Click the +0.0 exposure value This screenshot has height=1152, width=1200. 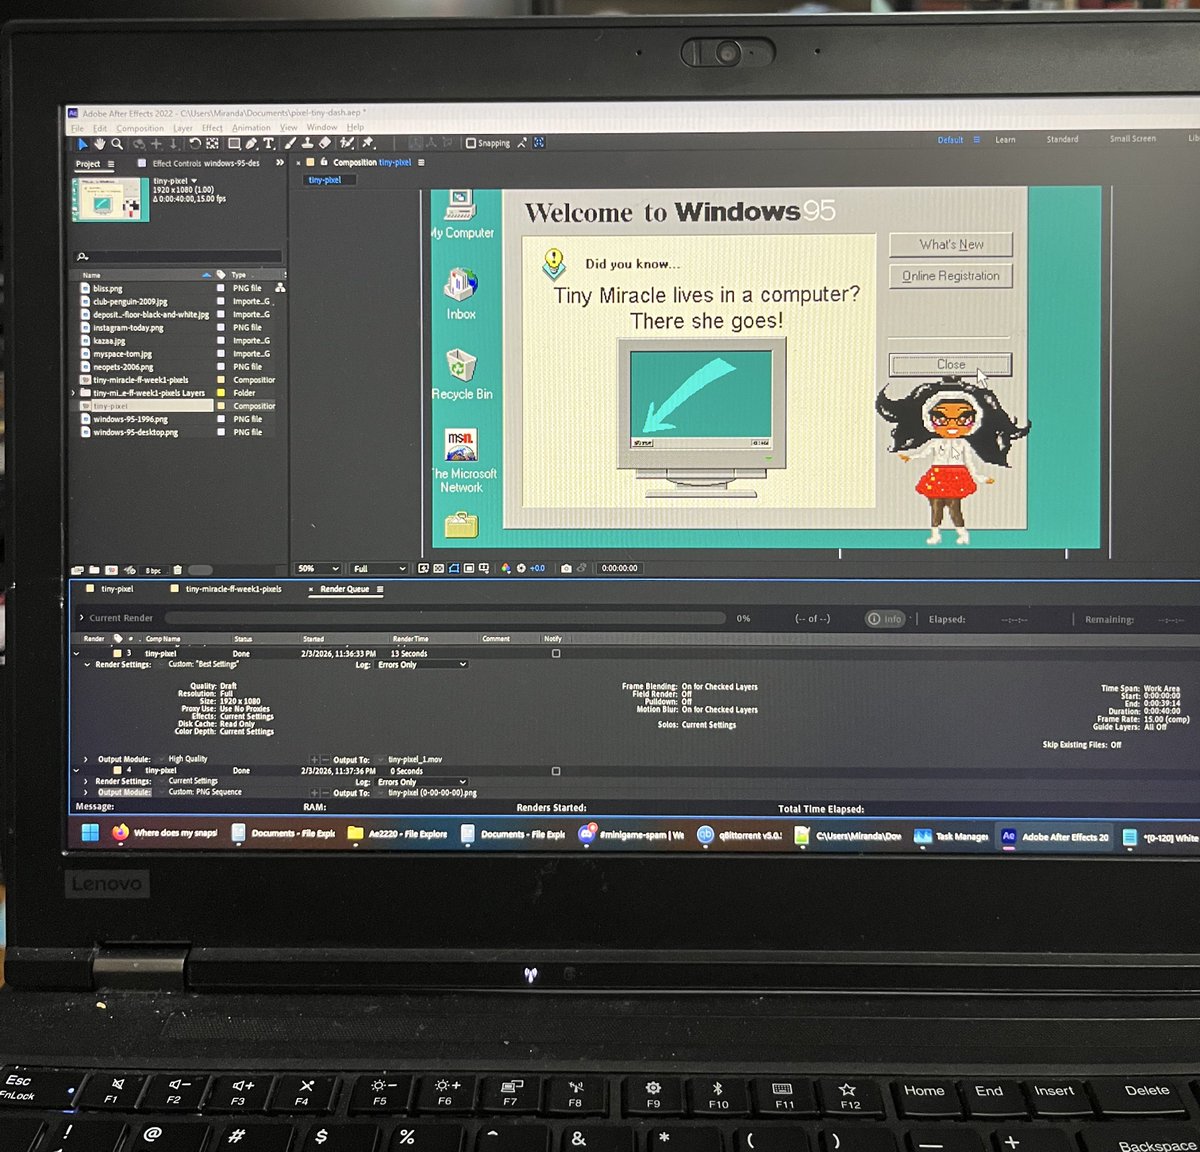537,568
